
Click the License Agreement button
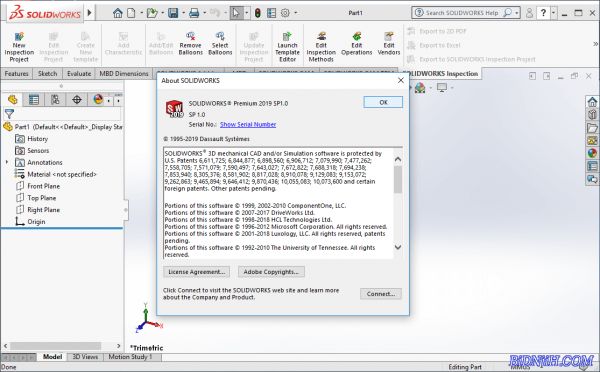pyautogui.click(x=197, y=272)
